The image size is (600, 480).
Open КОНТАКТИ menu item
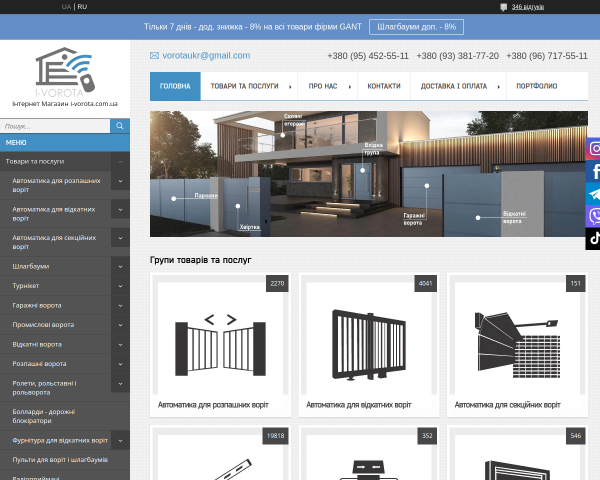[x=384, y=86]
